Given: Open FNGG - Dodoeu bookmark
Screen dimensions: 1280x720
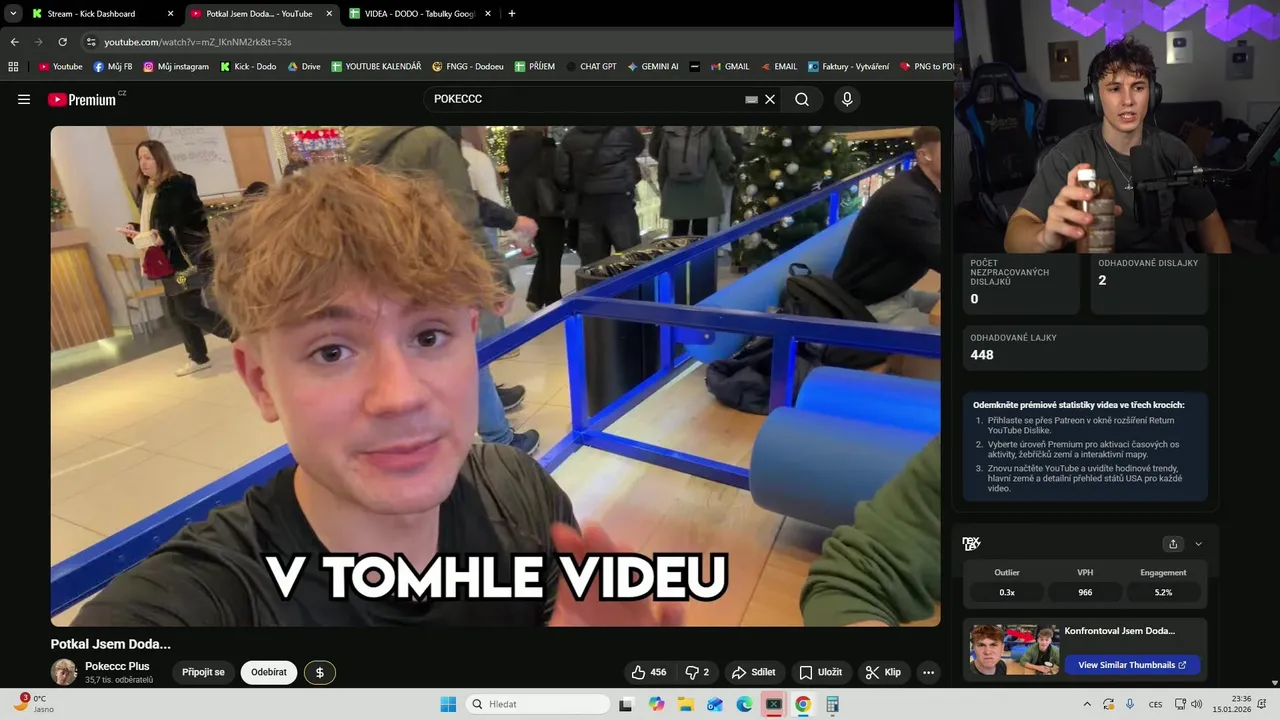Looking at the screenshot, I should (467, 66).
